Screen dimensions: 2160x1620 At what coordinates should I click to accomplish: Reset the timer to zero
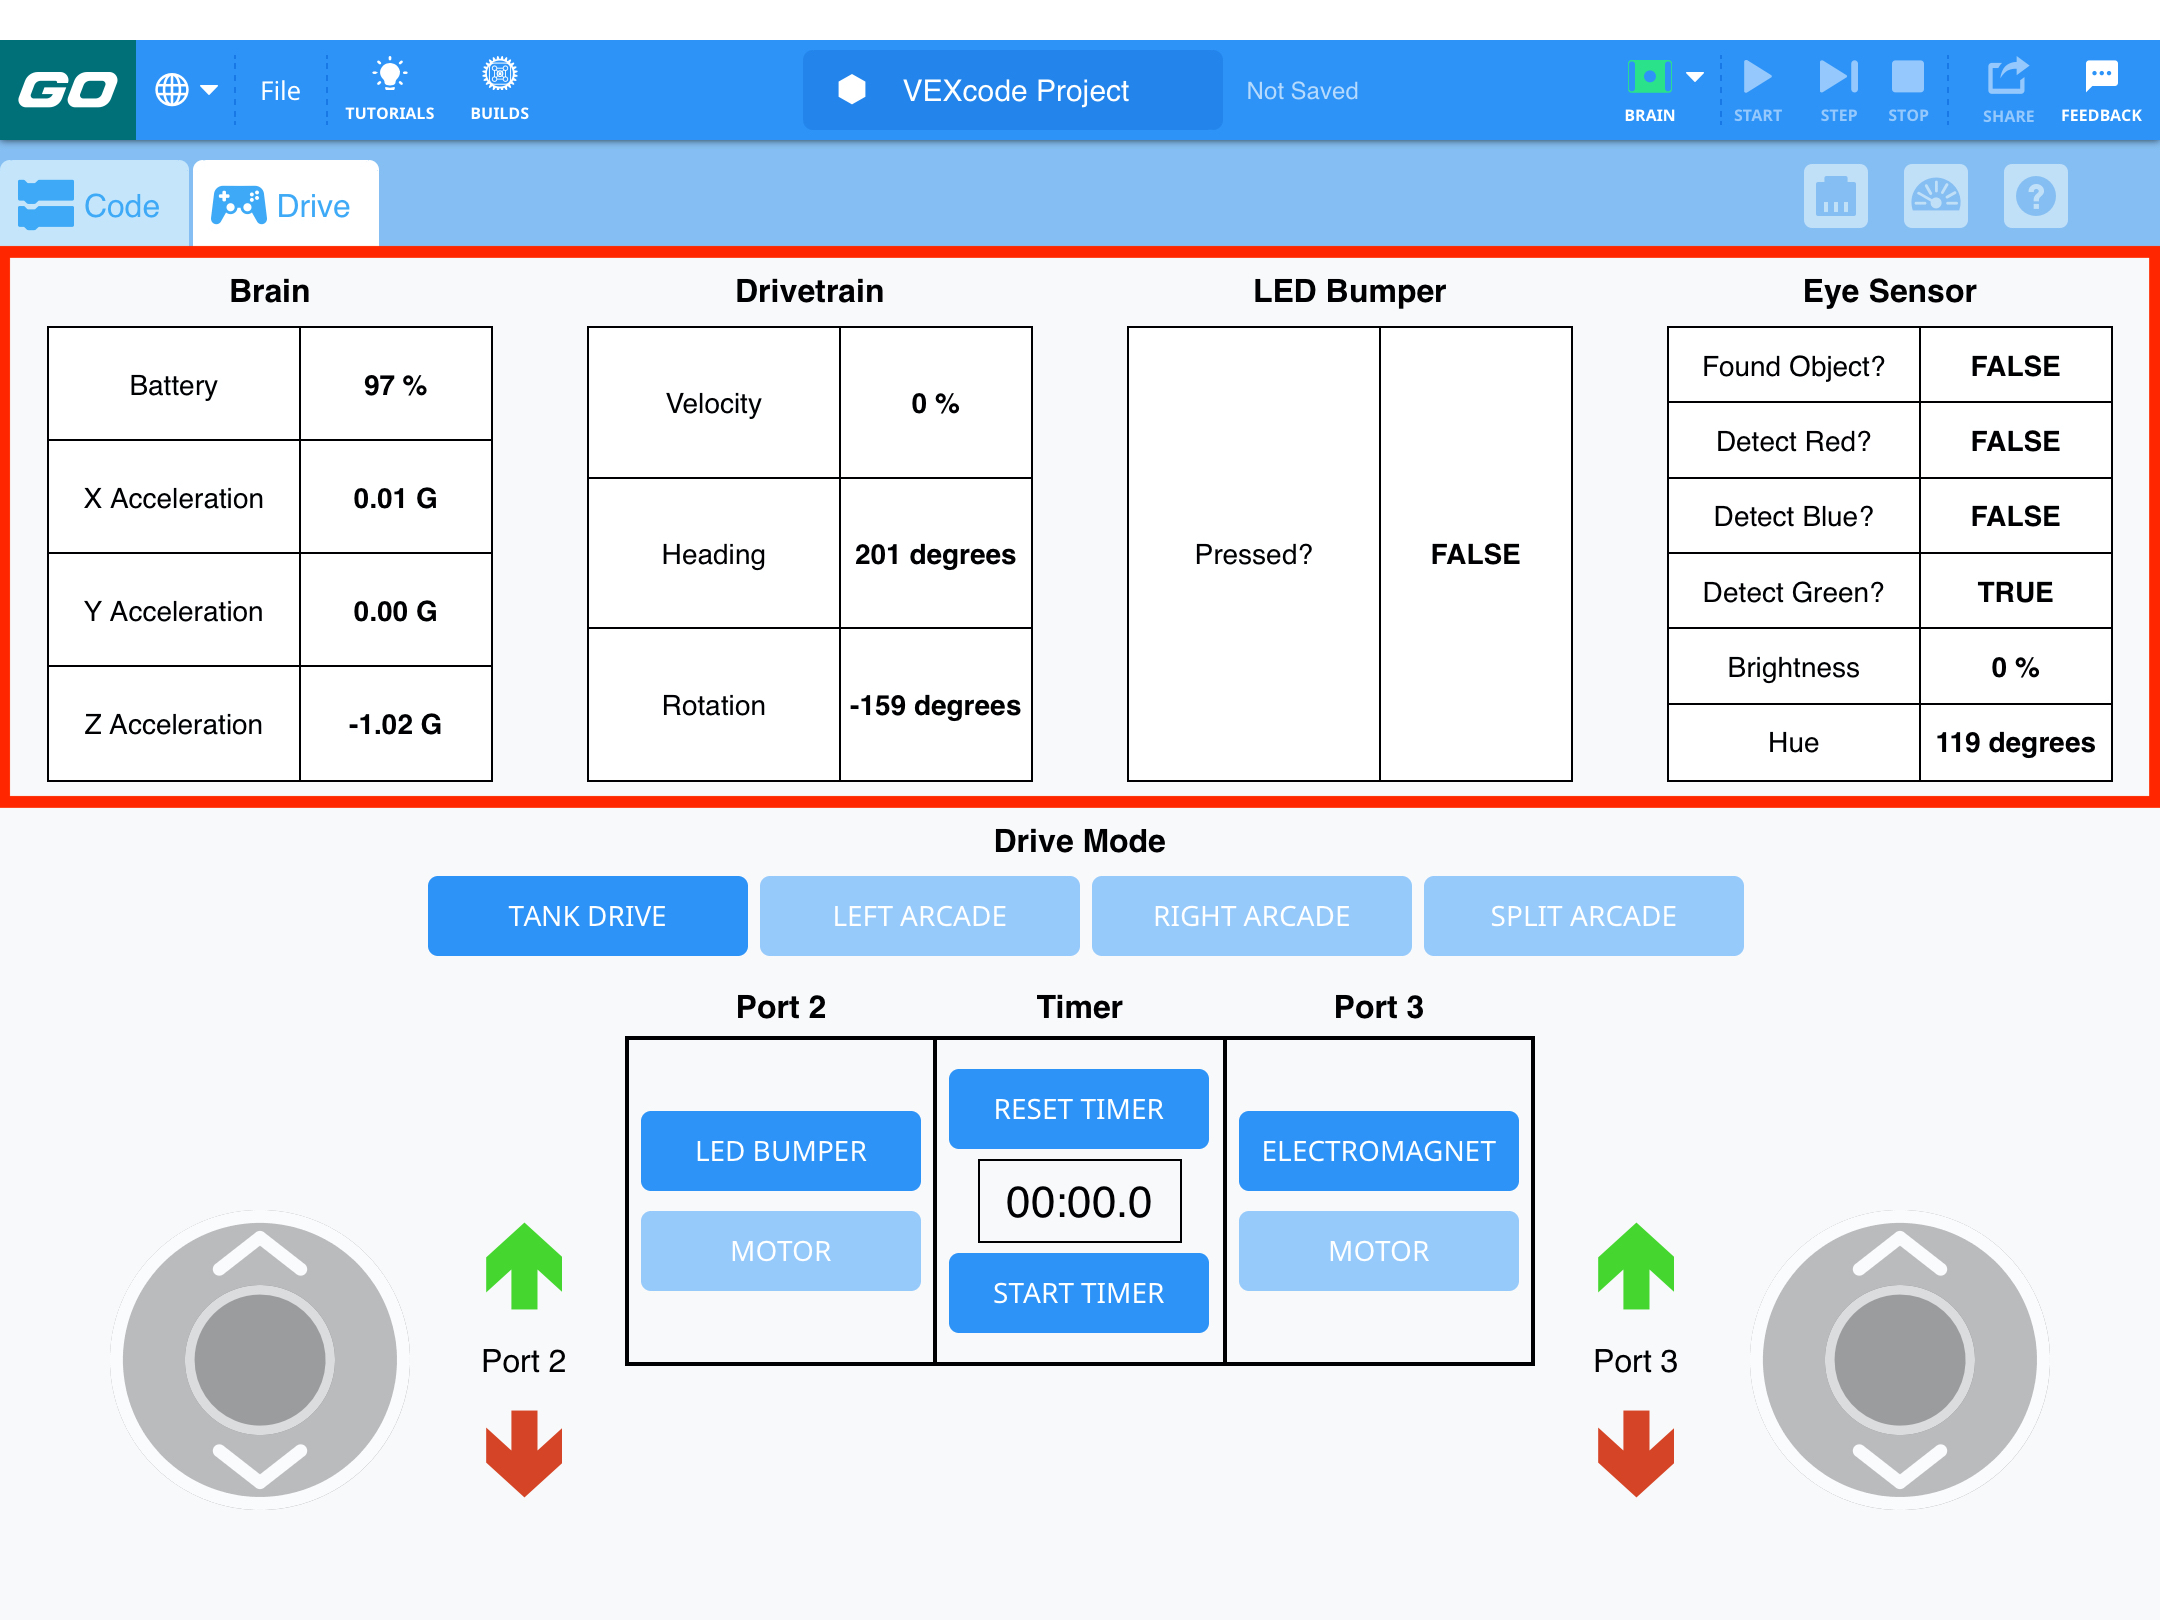pos(1078,1108)
